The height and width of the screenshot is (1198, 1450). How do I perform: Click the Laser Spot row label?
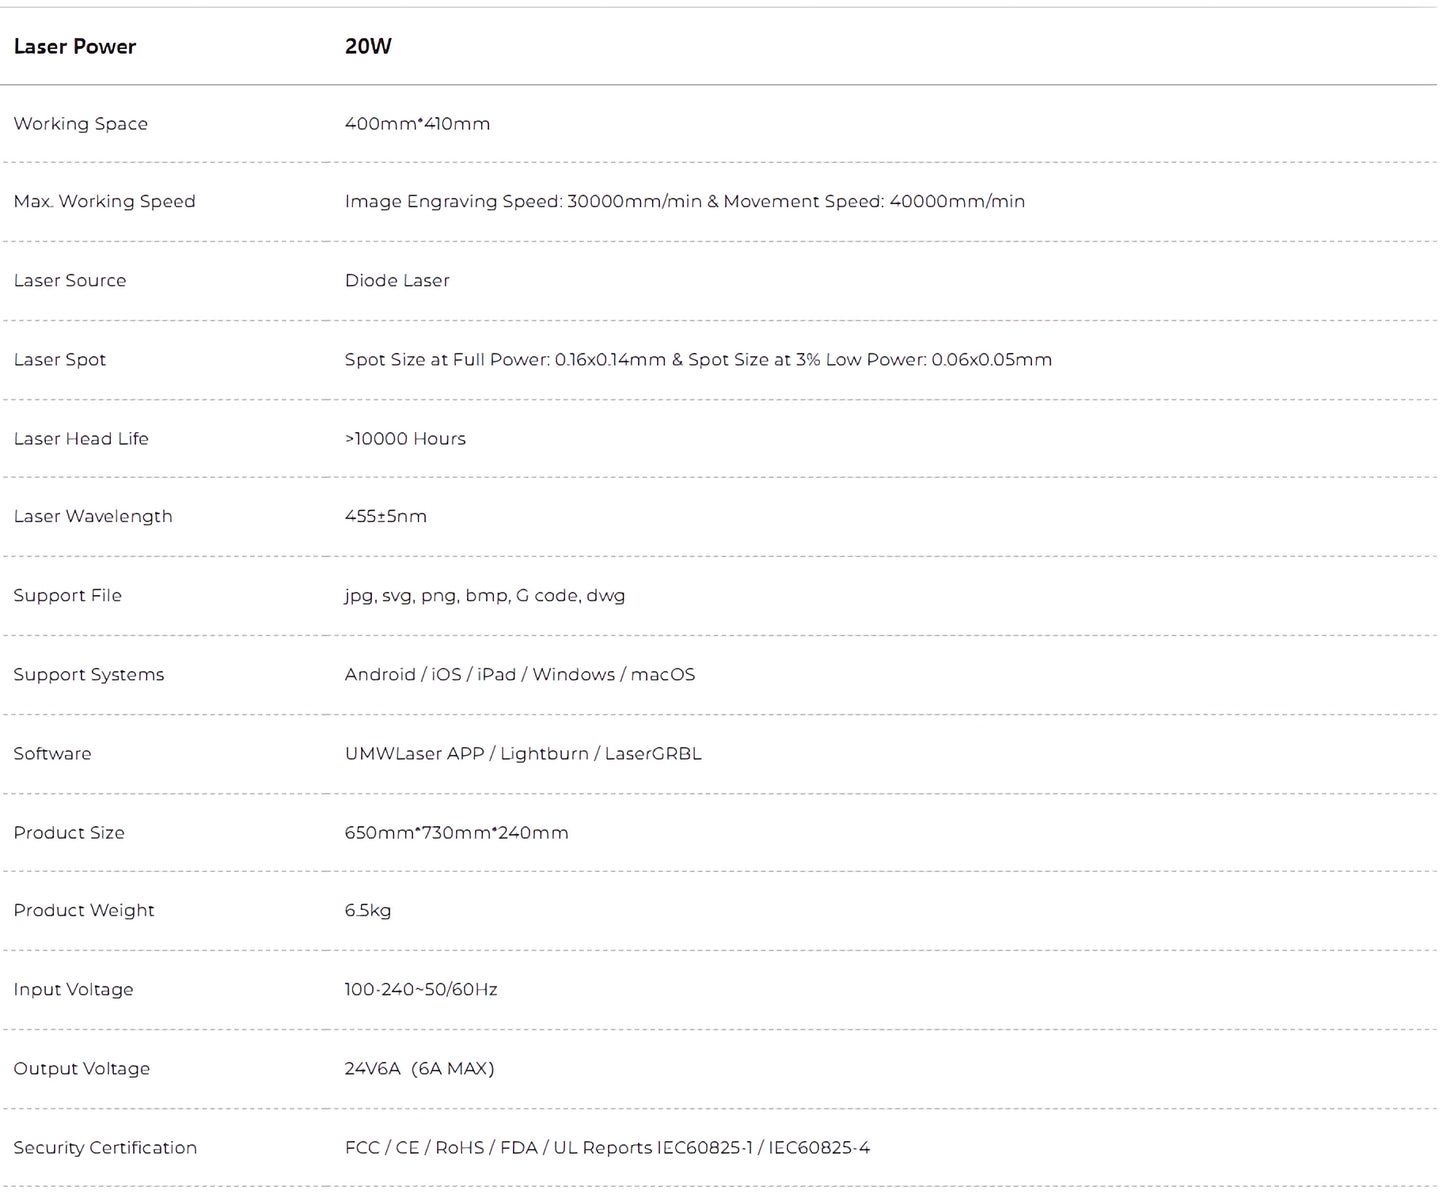[60, 359]
